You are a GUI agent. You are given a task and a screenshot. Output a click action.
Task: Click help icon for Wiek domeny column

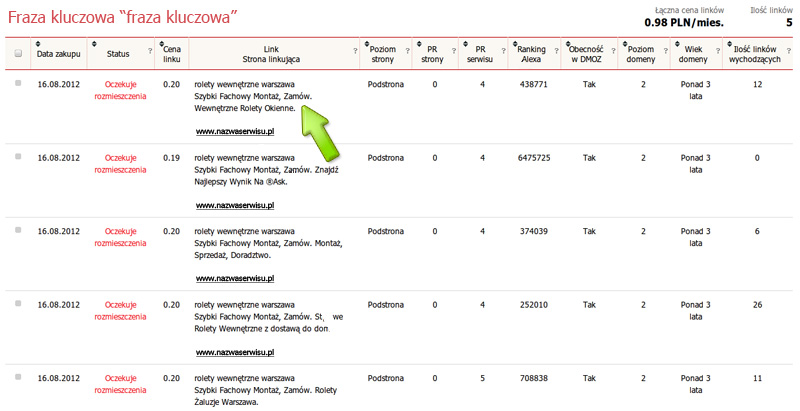719,51
